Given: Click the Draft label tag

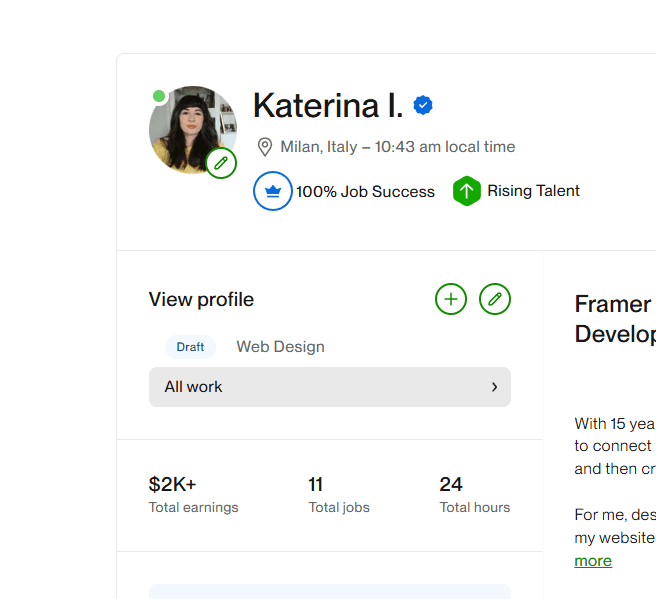Looking at the screenshot, I should pos(190,347).
